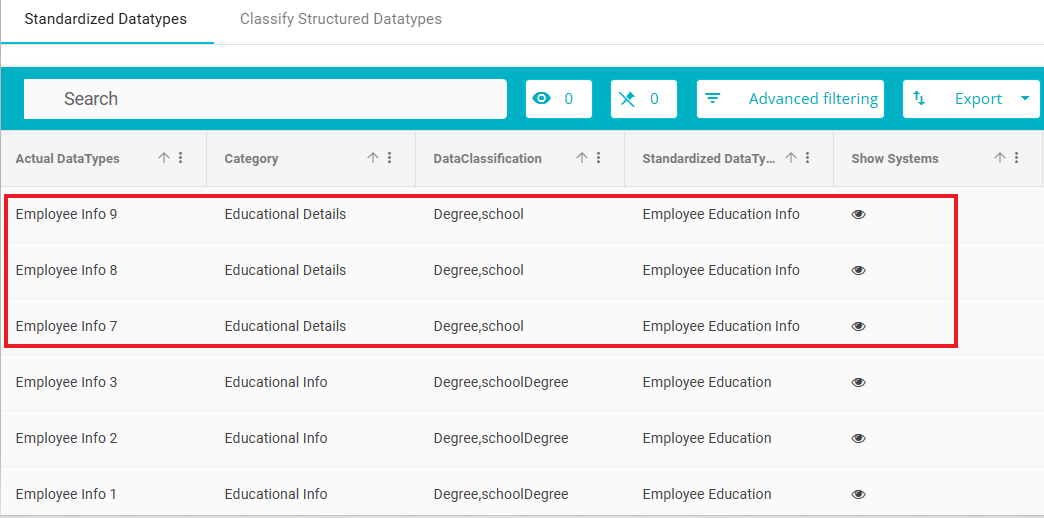Select the Standardized Datatypes tab
Screen dimensions: 1044x518
(106, 19)
